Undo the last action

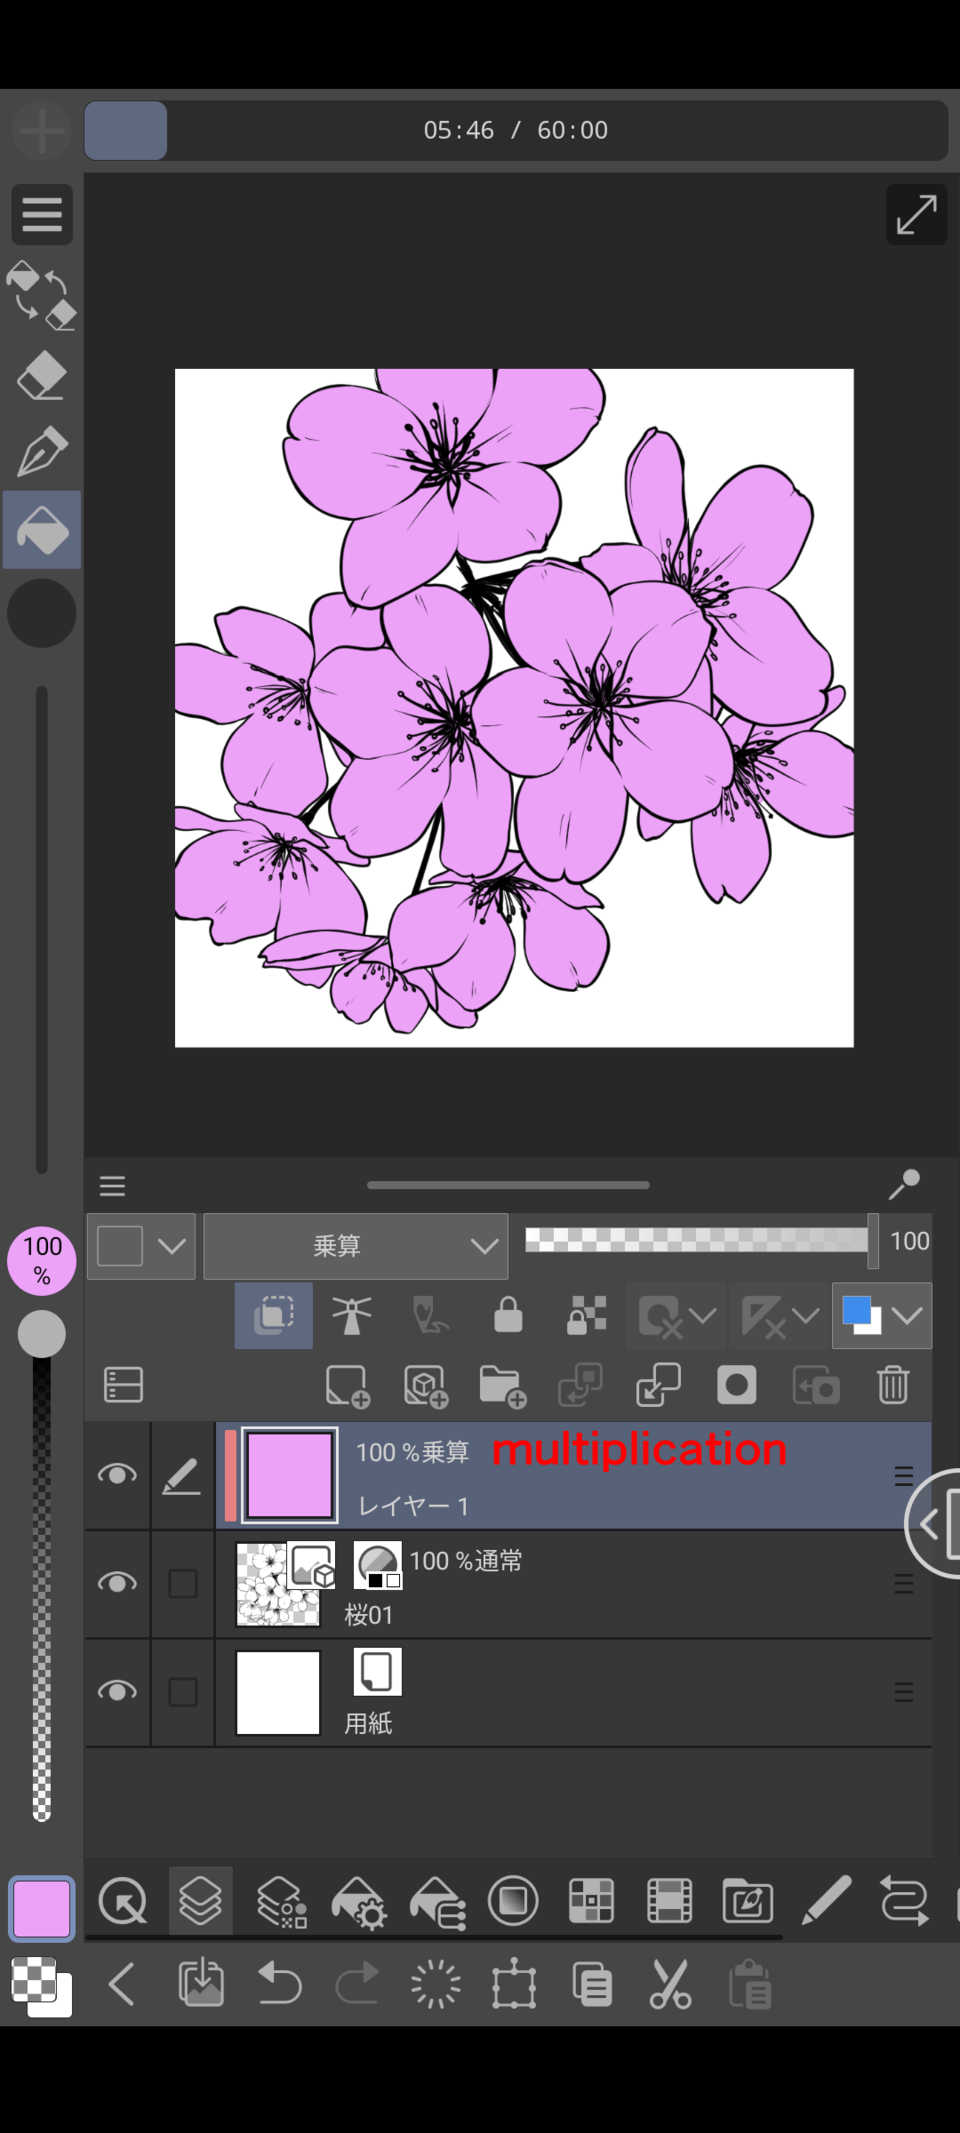(279, 1984)
